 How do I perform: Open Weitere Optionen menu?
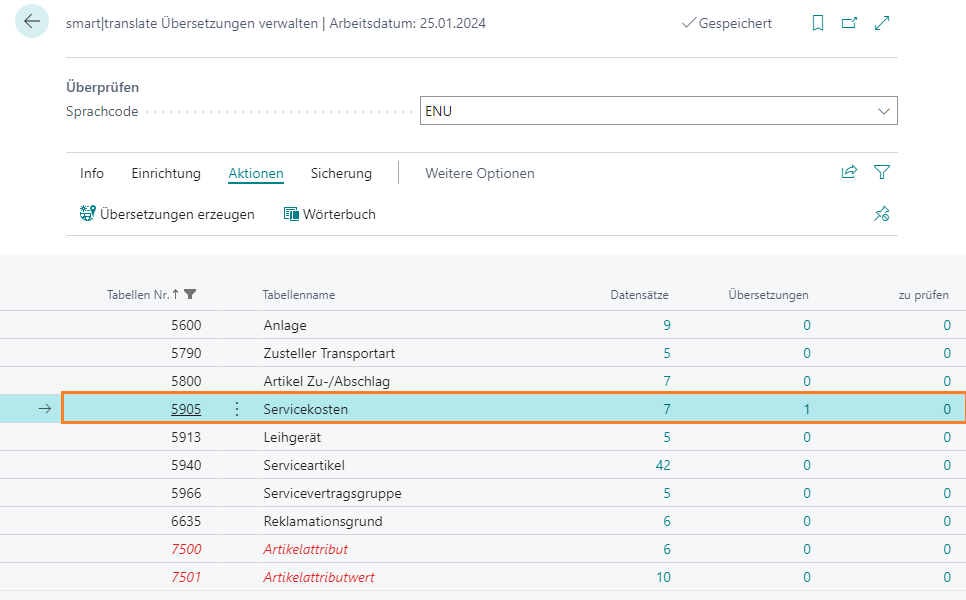pos(479,174)
